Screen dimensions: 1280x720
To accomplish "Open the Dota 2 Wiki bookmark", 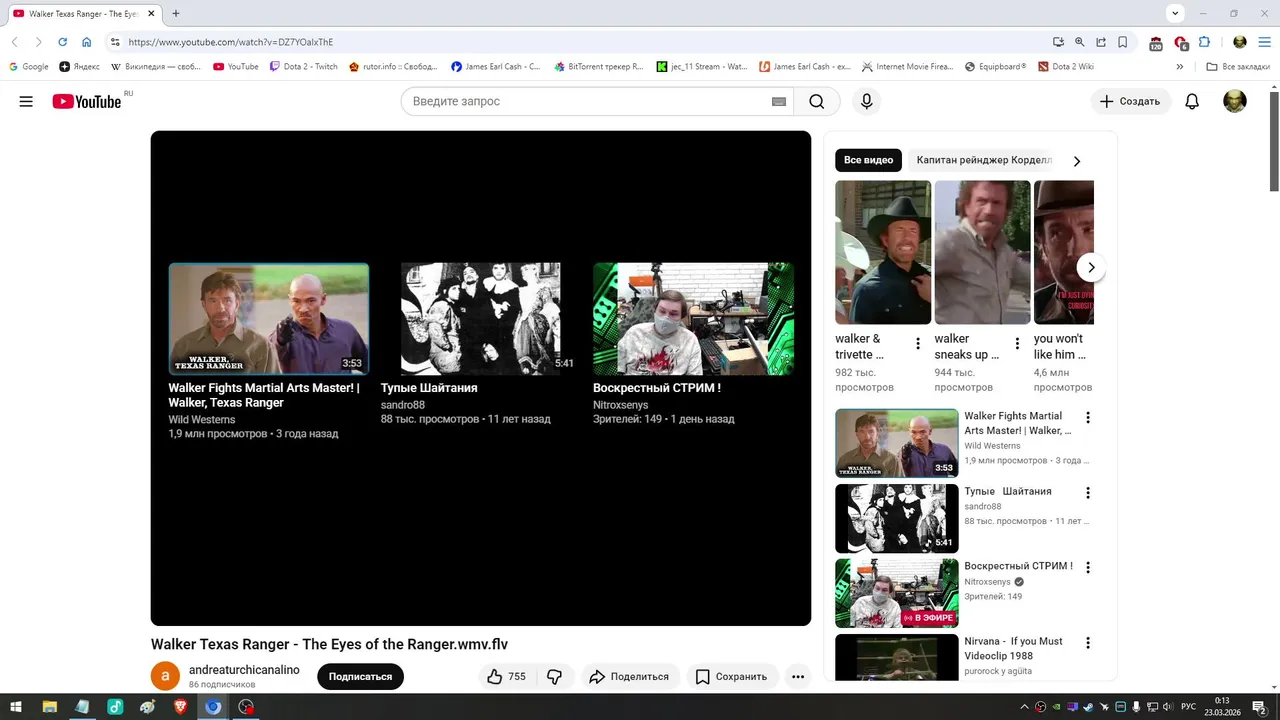I will pyautogui.click(x=1066, y=67).
